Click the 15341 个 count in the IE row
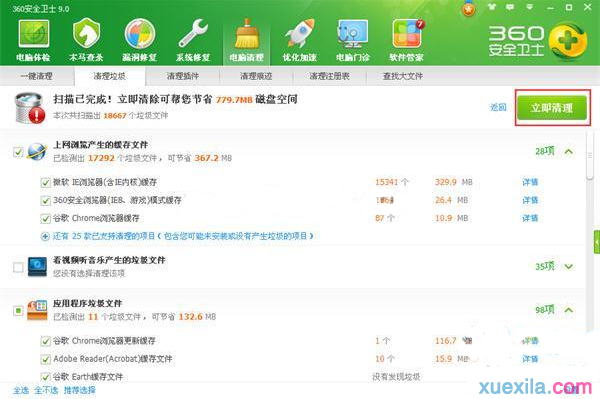 coord(392,182)
